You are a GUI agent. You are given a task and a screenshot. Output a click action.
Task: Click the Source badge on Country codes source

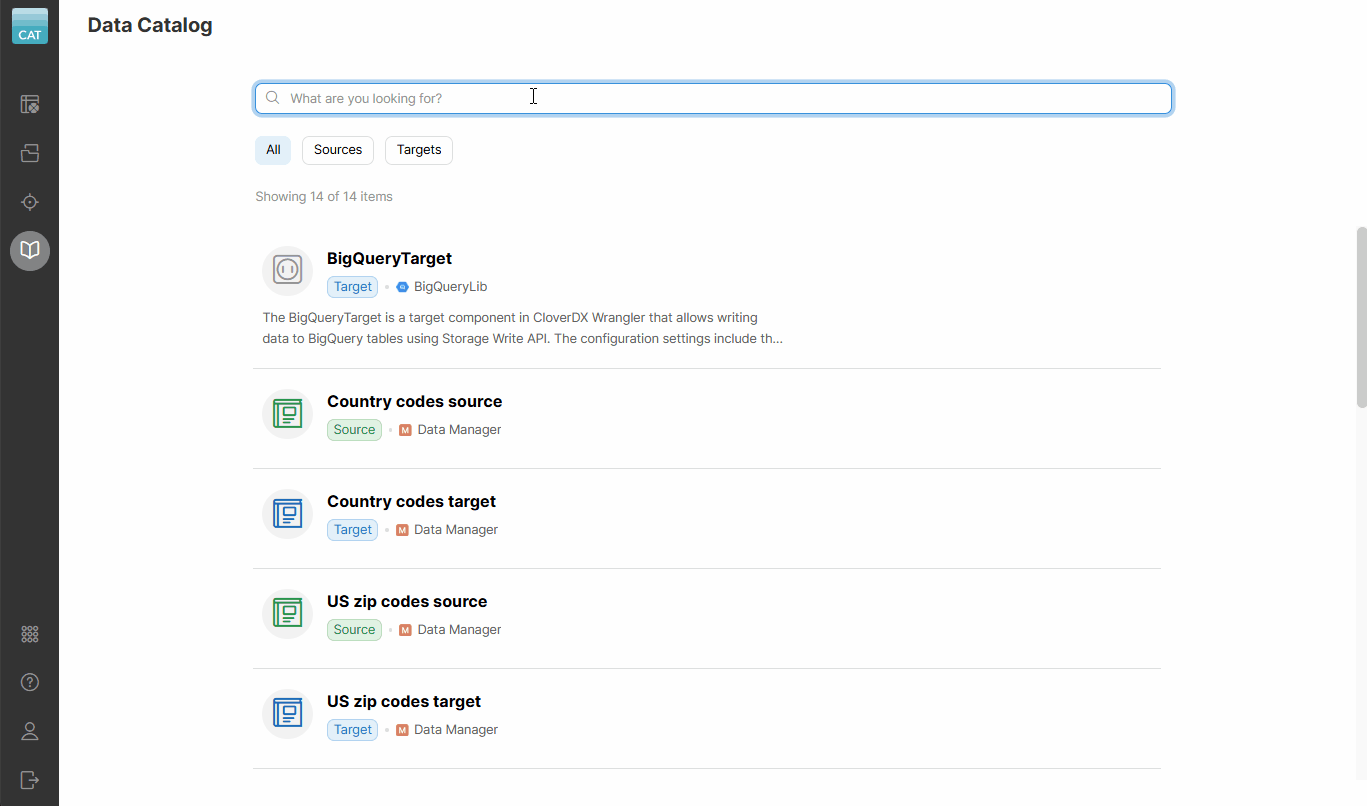[354, 429]
